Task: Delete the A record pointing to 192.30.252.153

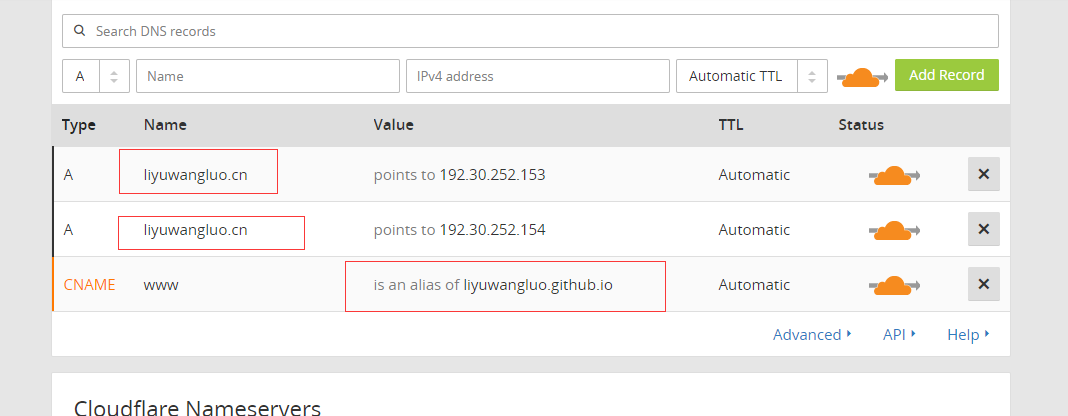Action: click(984, 174)
